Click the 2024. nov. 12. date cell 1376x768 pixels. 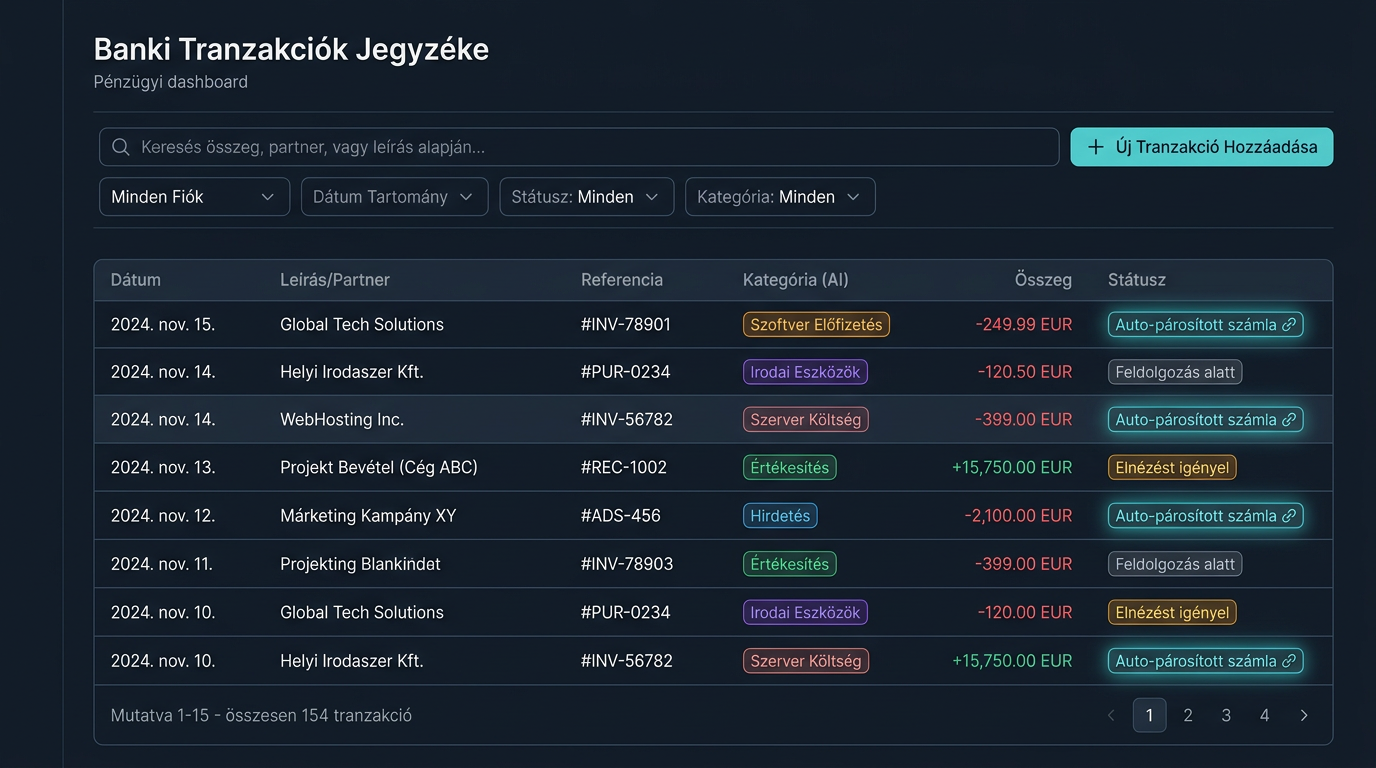pyautogui.click(x=163, y=516)
